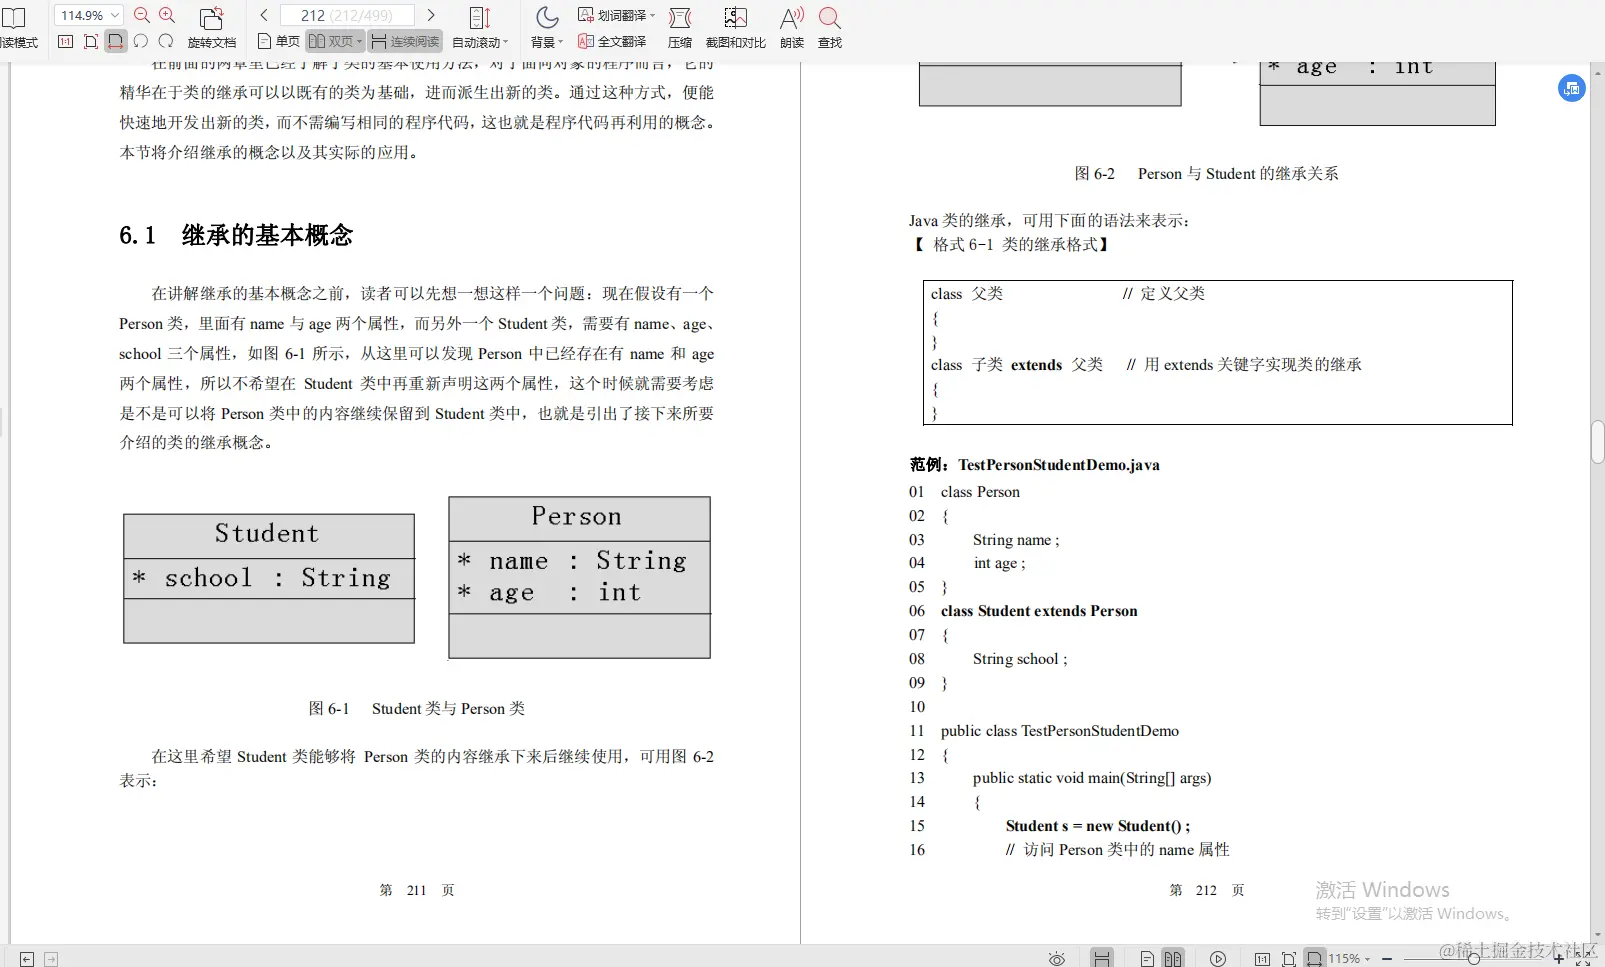
Task: Open the 查找 find tool
Action: click(x=829, y=27)
